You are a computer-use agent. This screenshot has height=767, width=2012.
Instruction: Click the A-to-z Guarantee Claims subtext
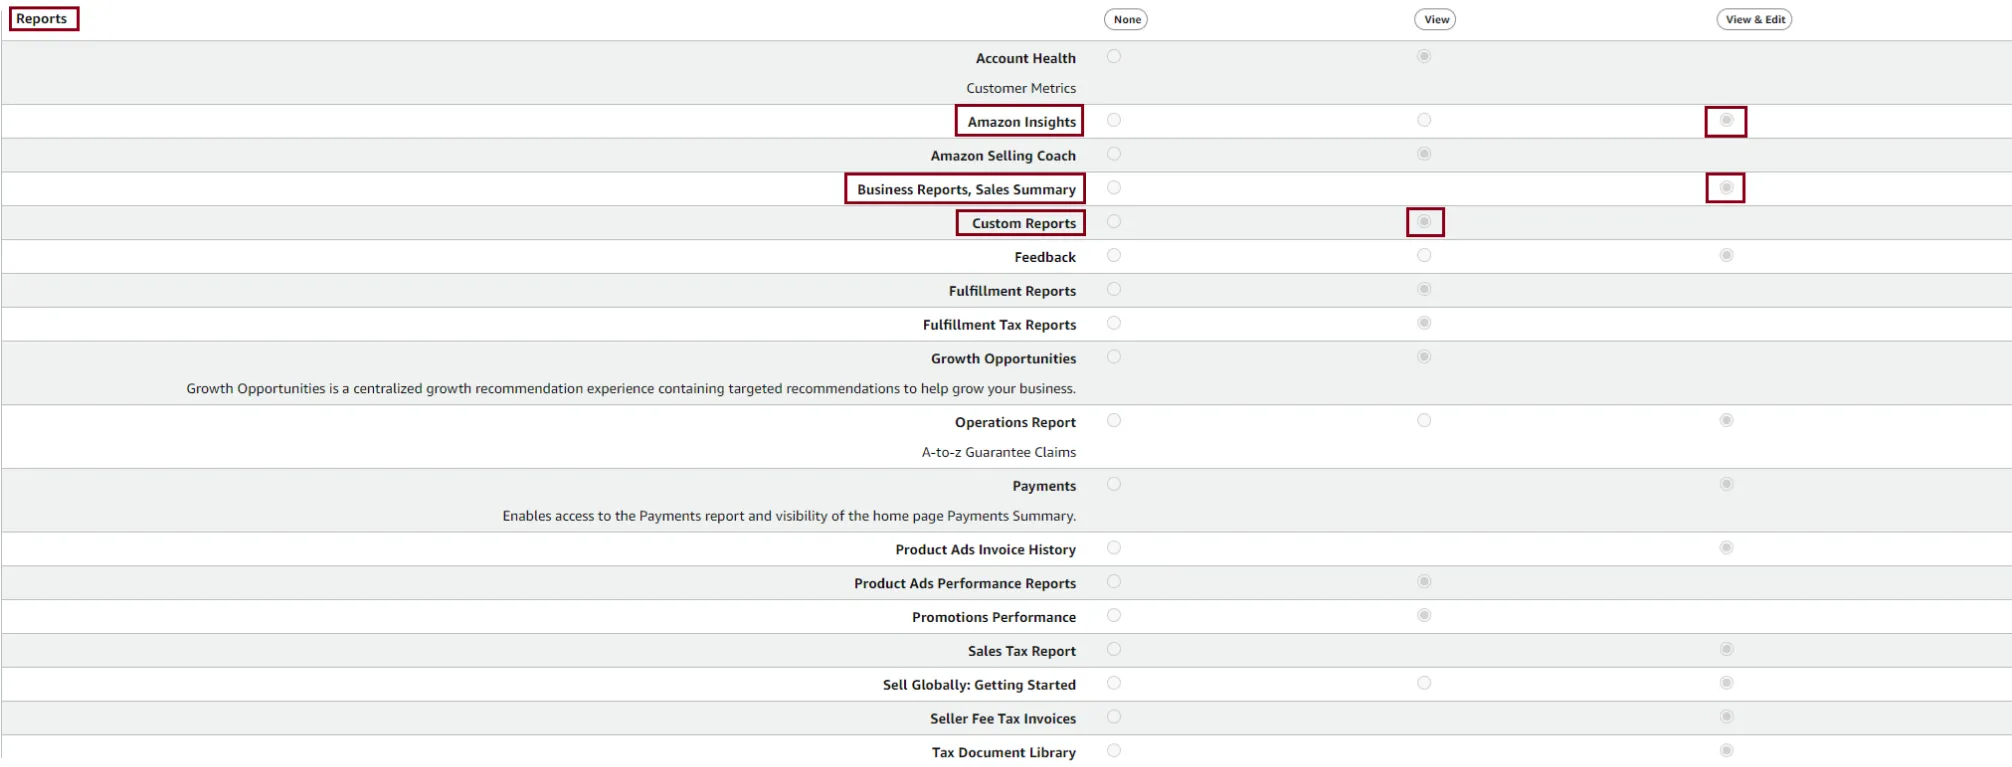click(999, 452)
